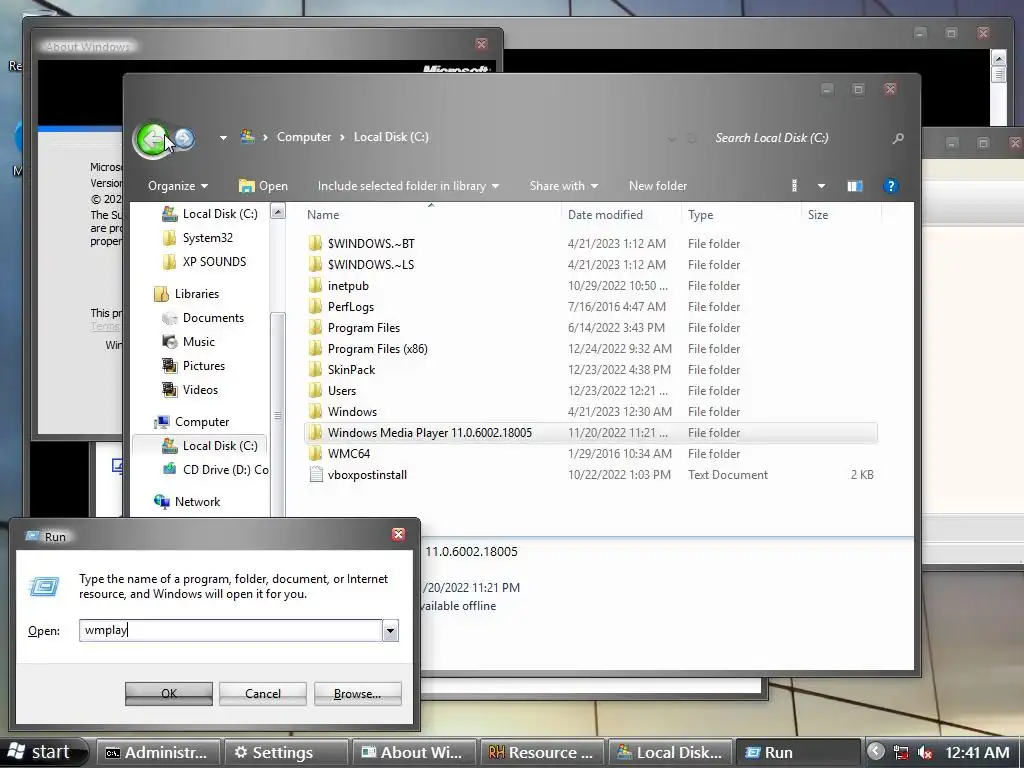Viewport: 1024px width, 768px height.
Task: Click Browse... in the Run dialog
Action: 357,694
